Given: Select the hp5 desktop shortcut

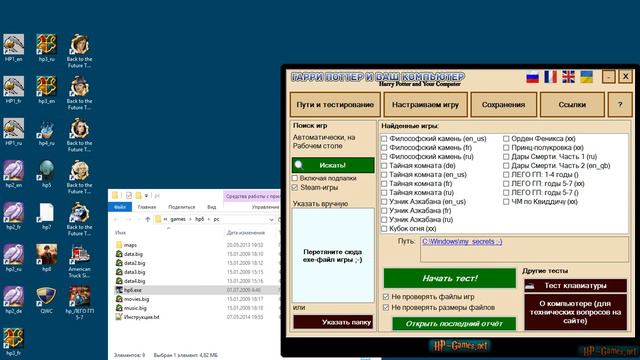Looking at the screenshot, I should click(x=47, y=174).
